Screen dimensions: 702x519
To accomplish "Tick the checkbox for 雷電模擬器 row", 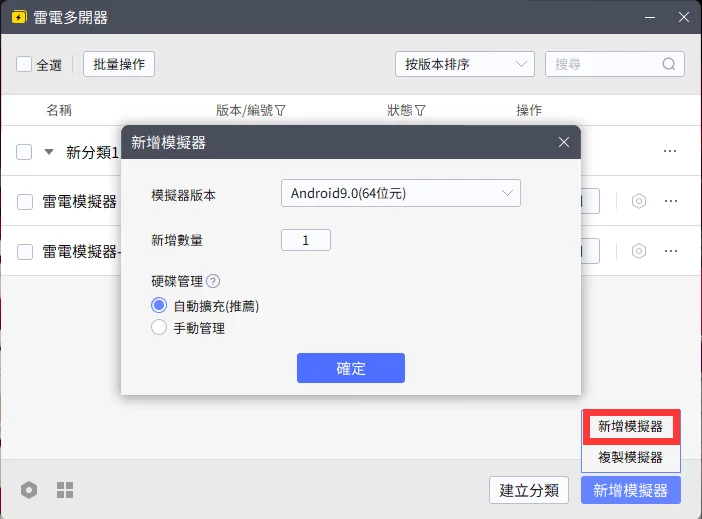I will (25, 202).
